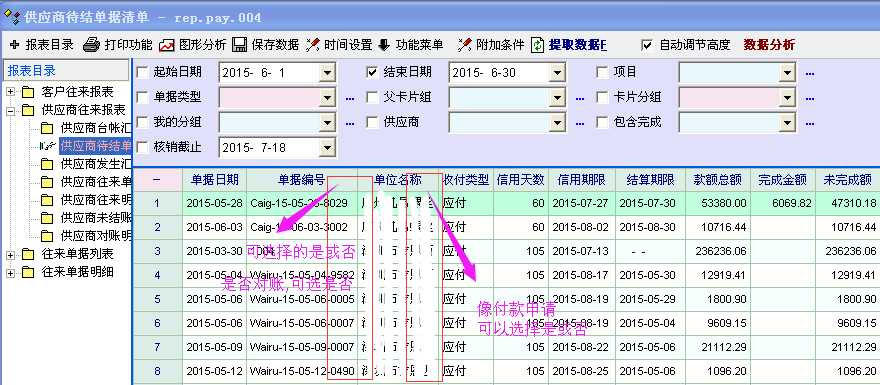Click the ellipsis button beside 包含完成
Screen dimensions: 880x385
pos(809,123)
